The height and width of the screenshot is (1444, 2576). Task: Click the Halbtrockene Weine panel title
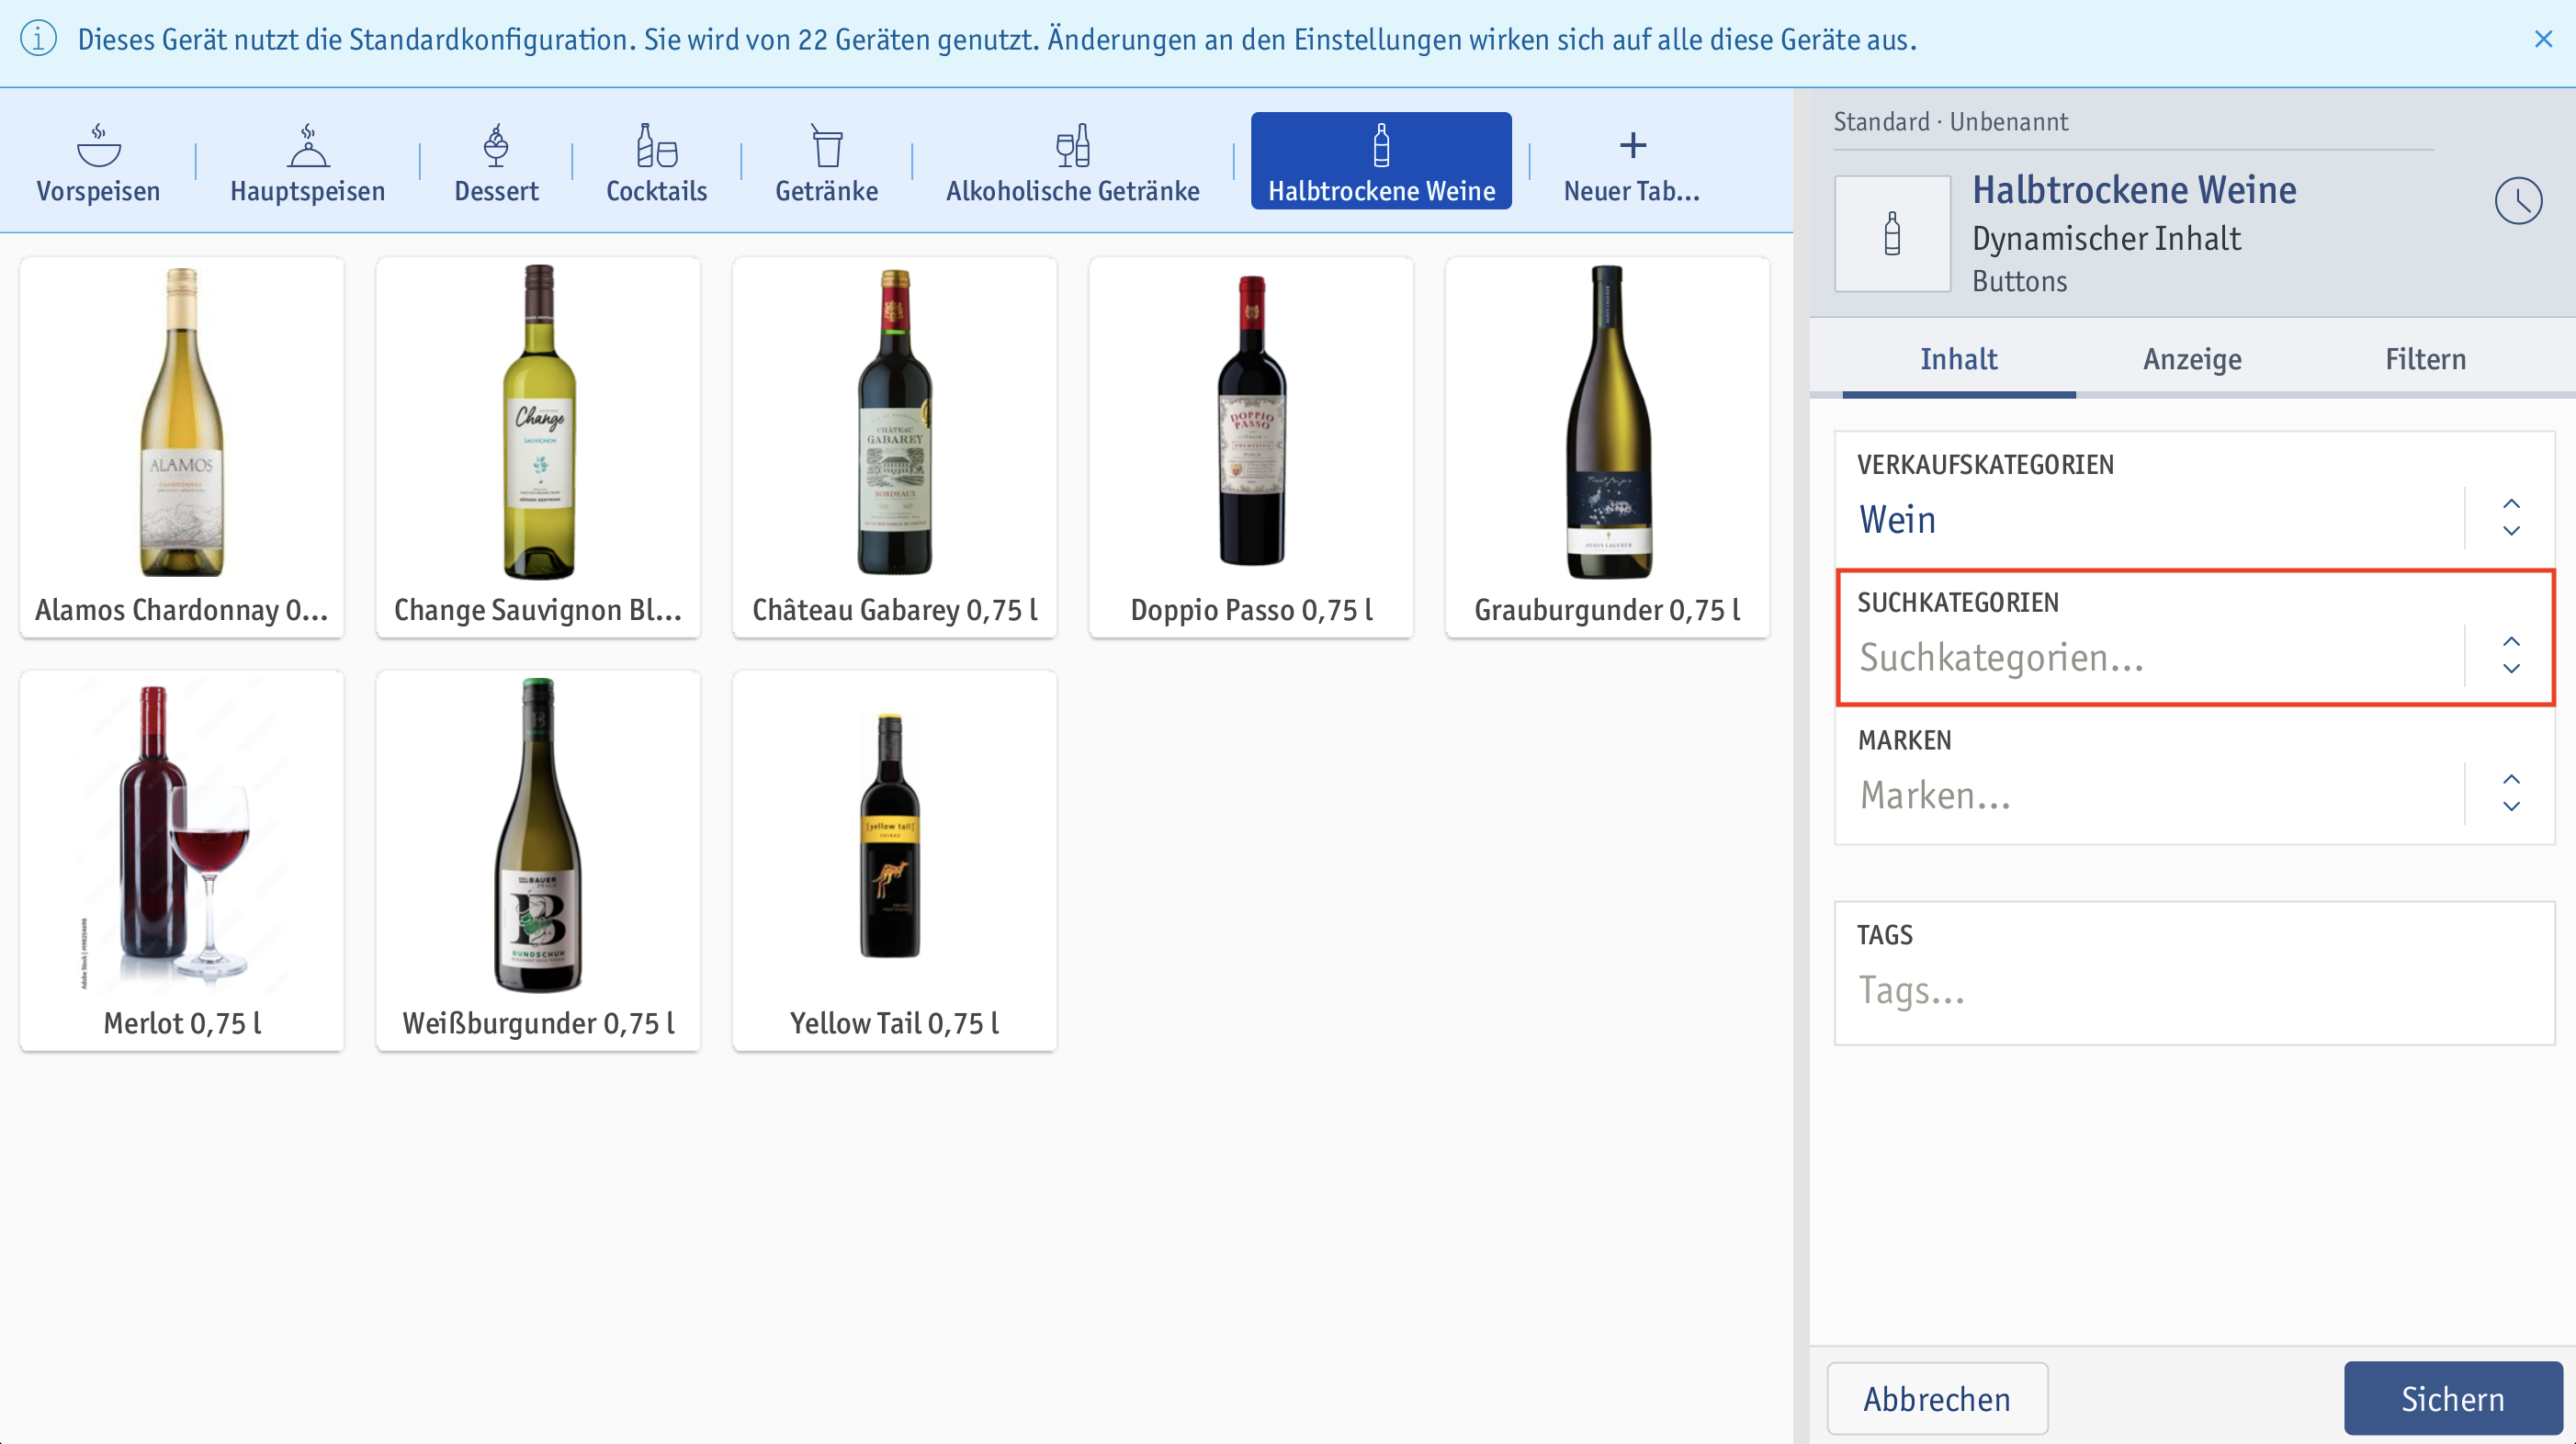[2134, 189]
